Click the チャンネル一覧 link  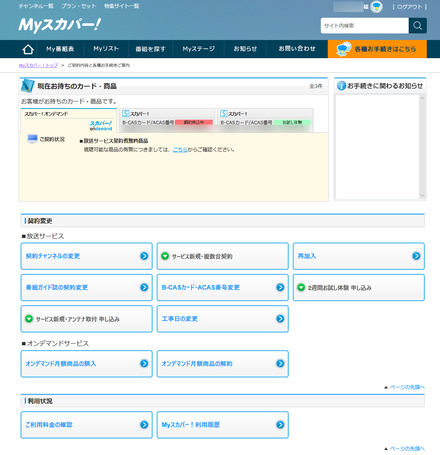37,6
